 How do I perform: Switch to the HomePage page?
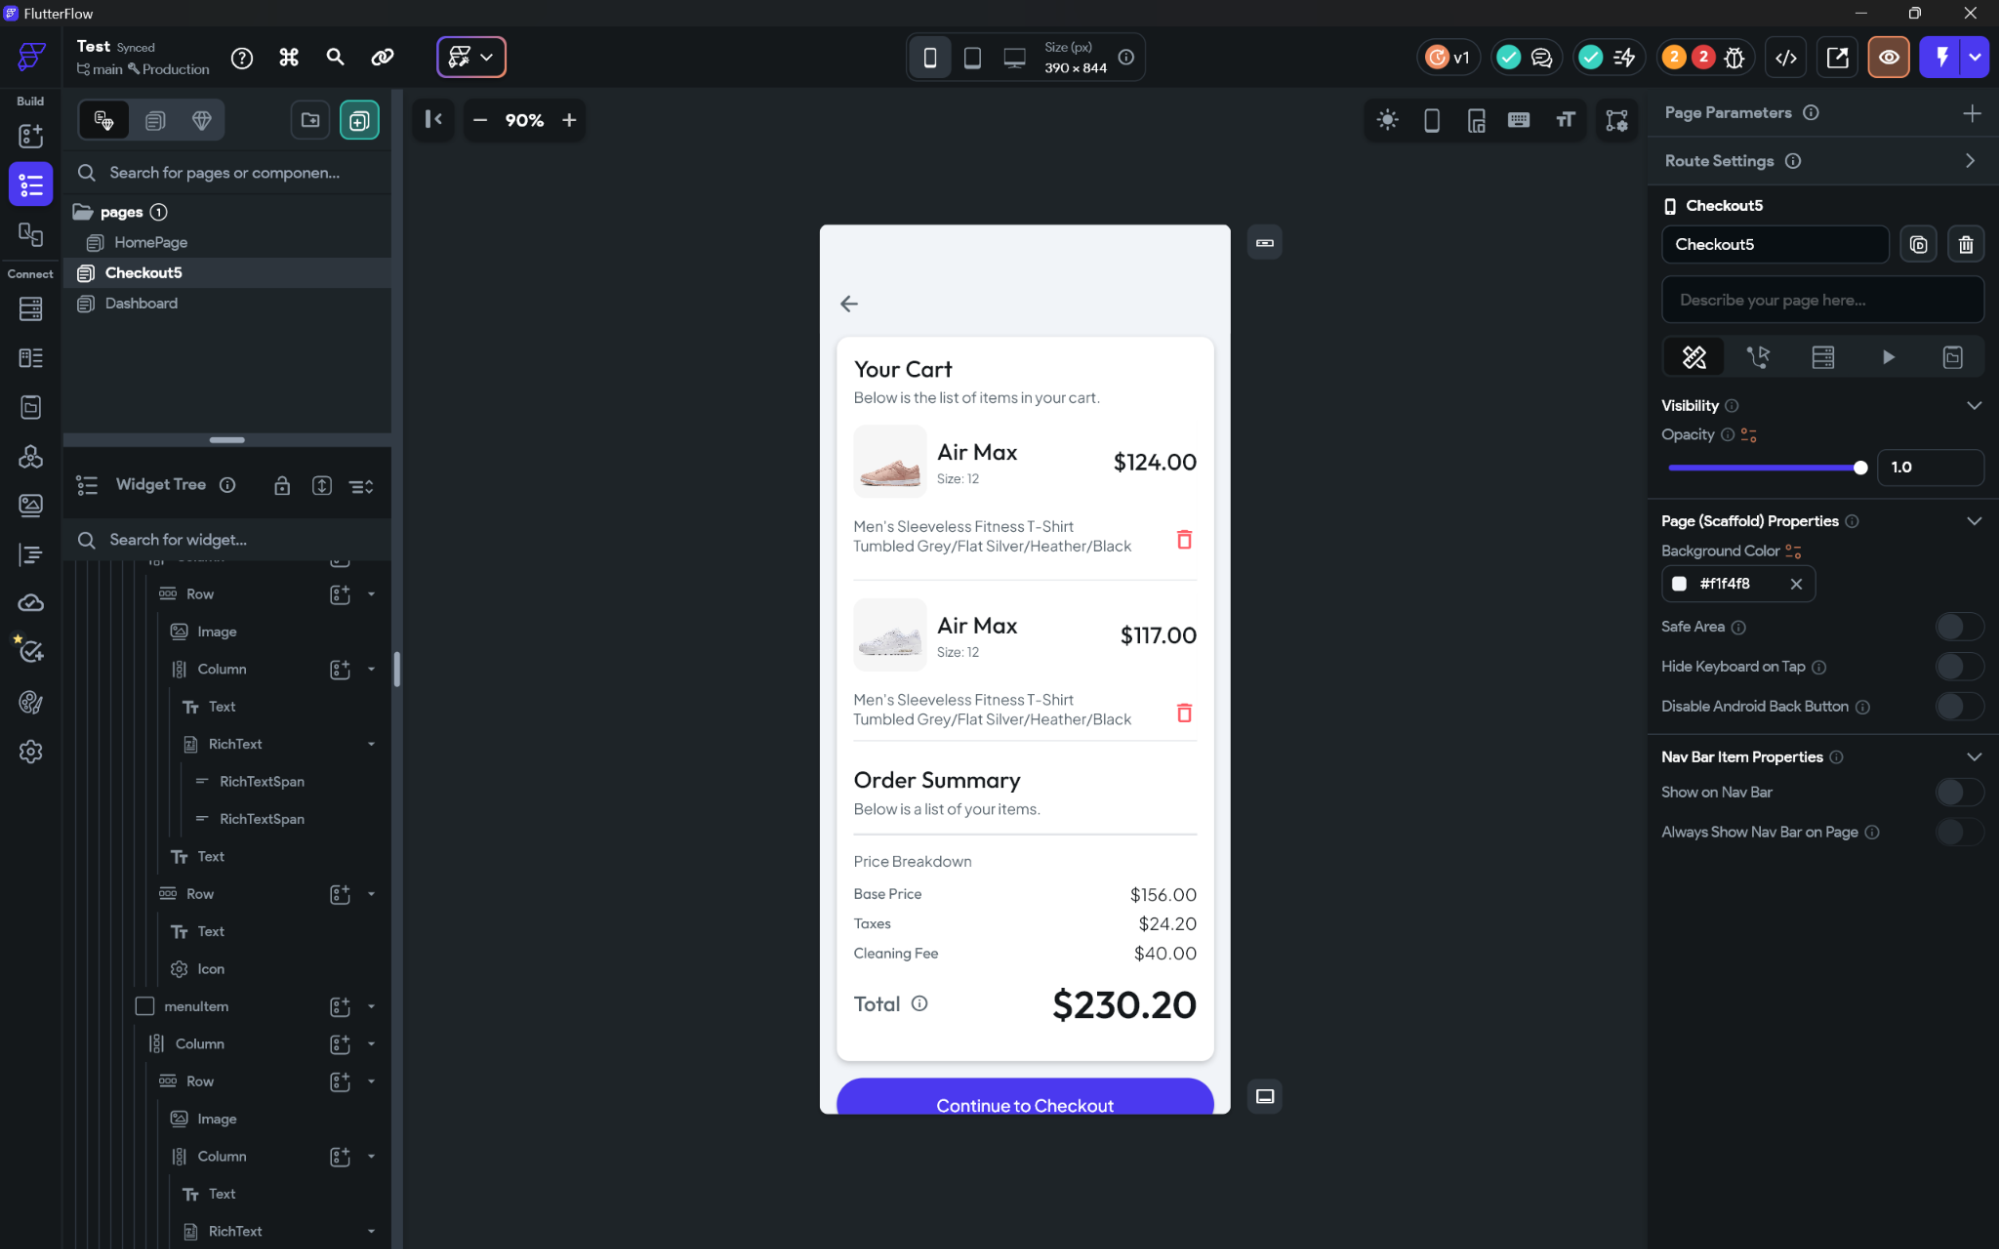150,242
